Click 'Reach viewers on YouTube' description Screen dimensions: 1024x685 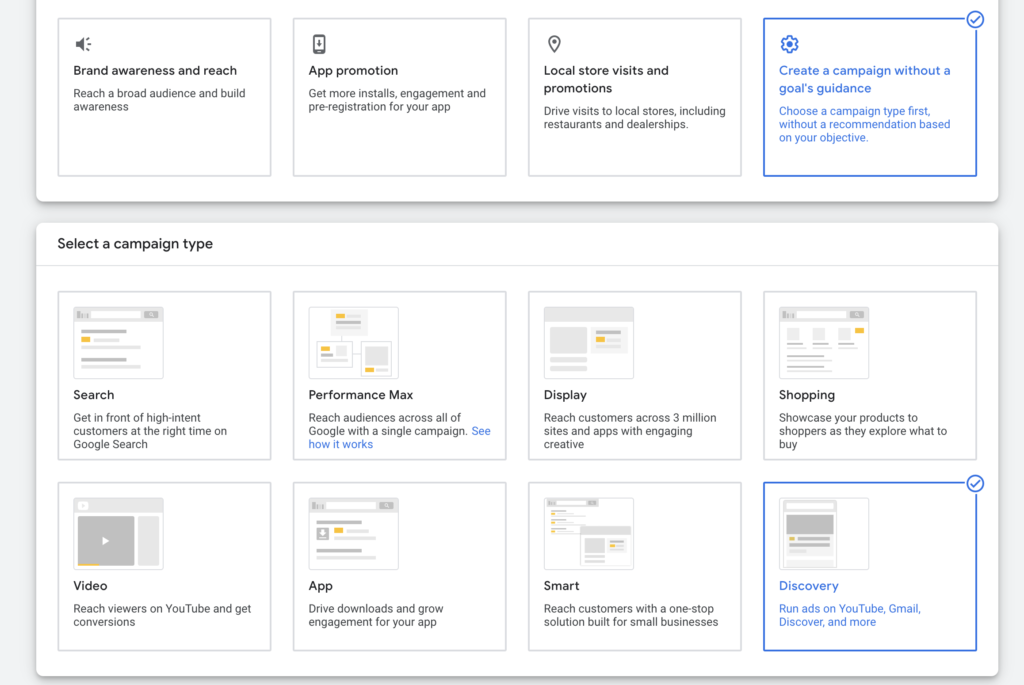click(162, 615)
